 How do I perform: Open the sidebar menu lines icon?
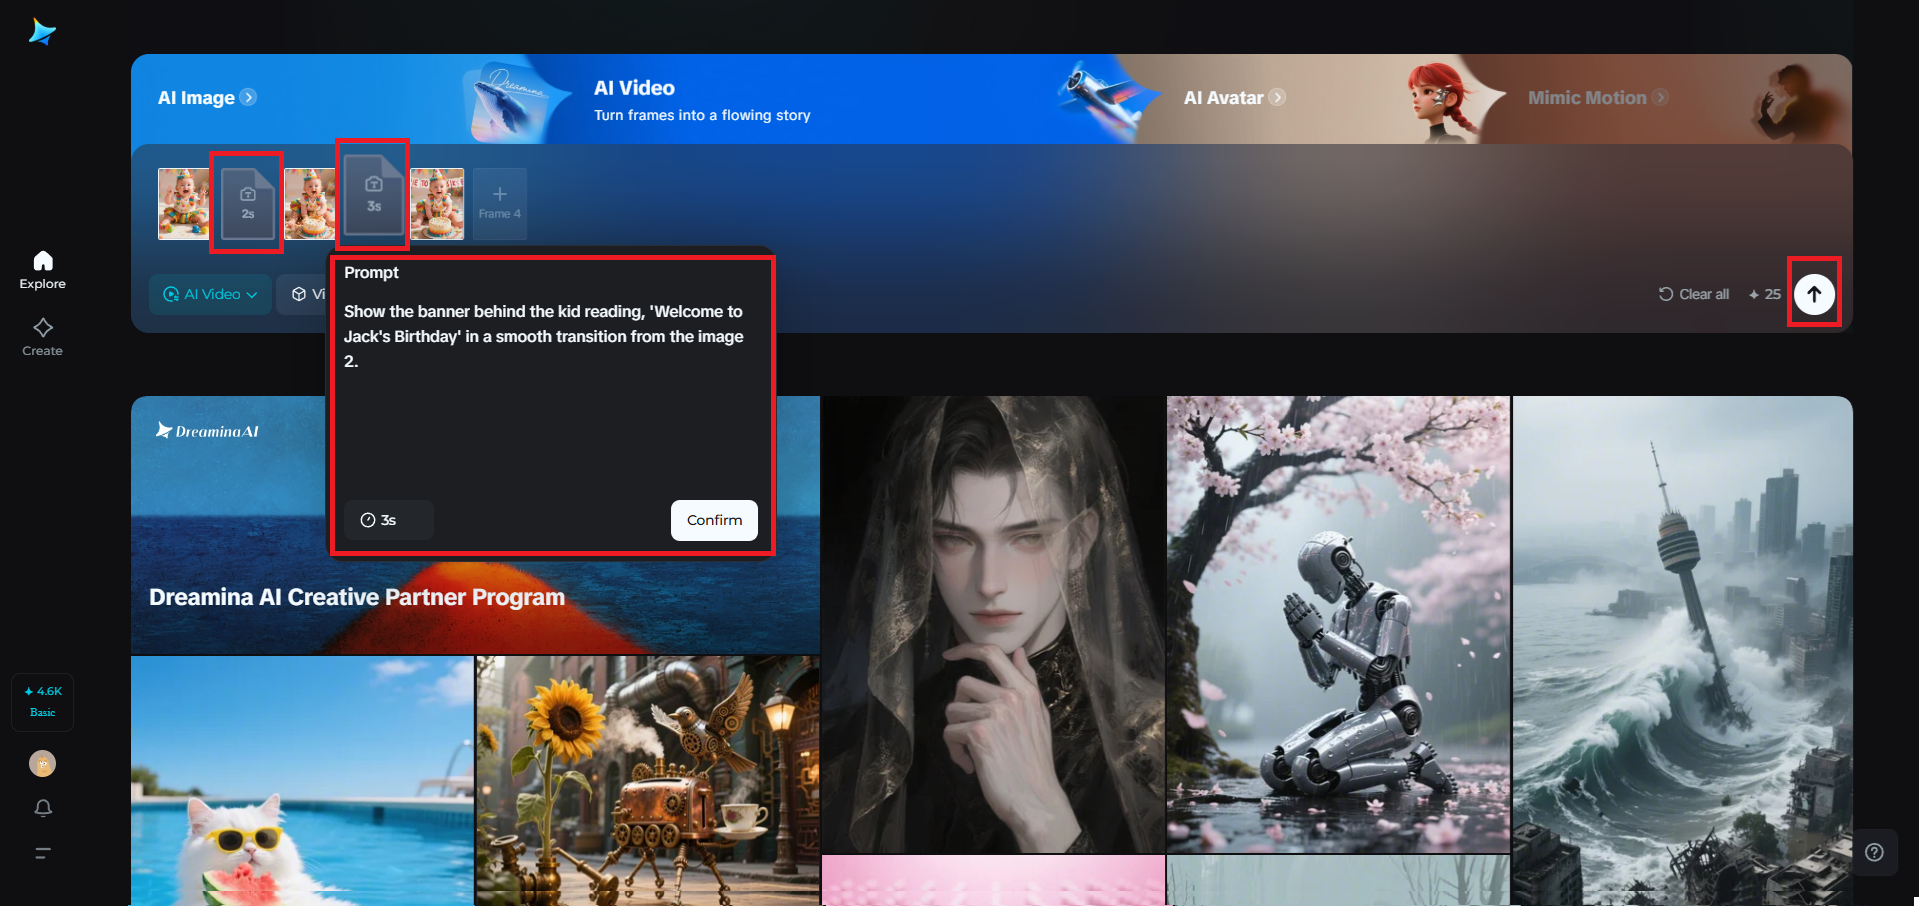[x=43, y=853]
